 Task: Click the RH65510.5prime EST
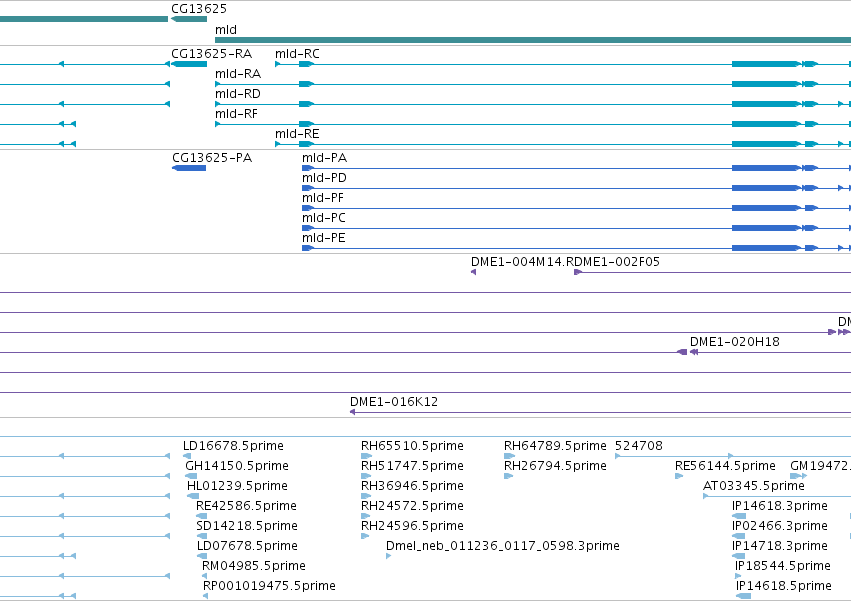pyautogui.click(x=366, y=456)
